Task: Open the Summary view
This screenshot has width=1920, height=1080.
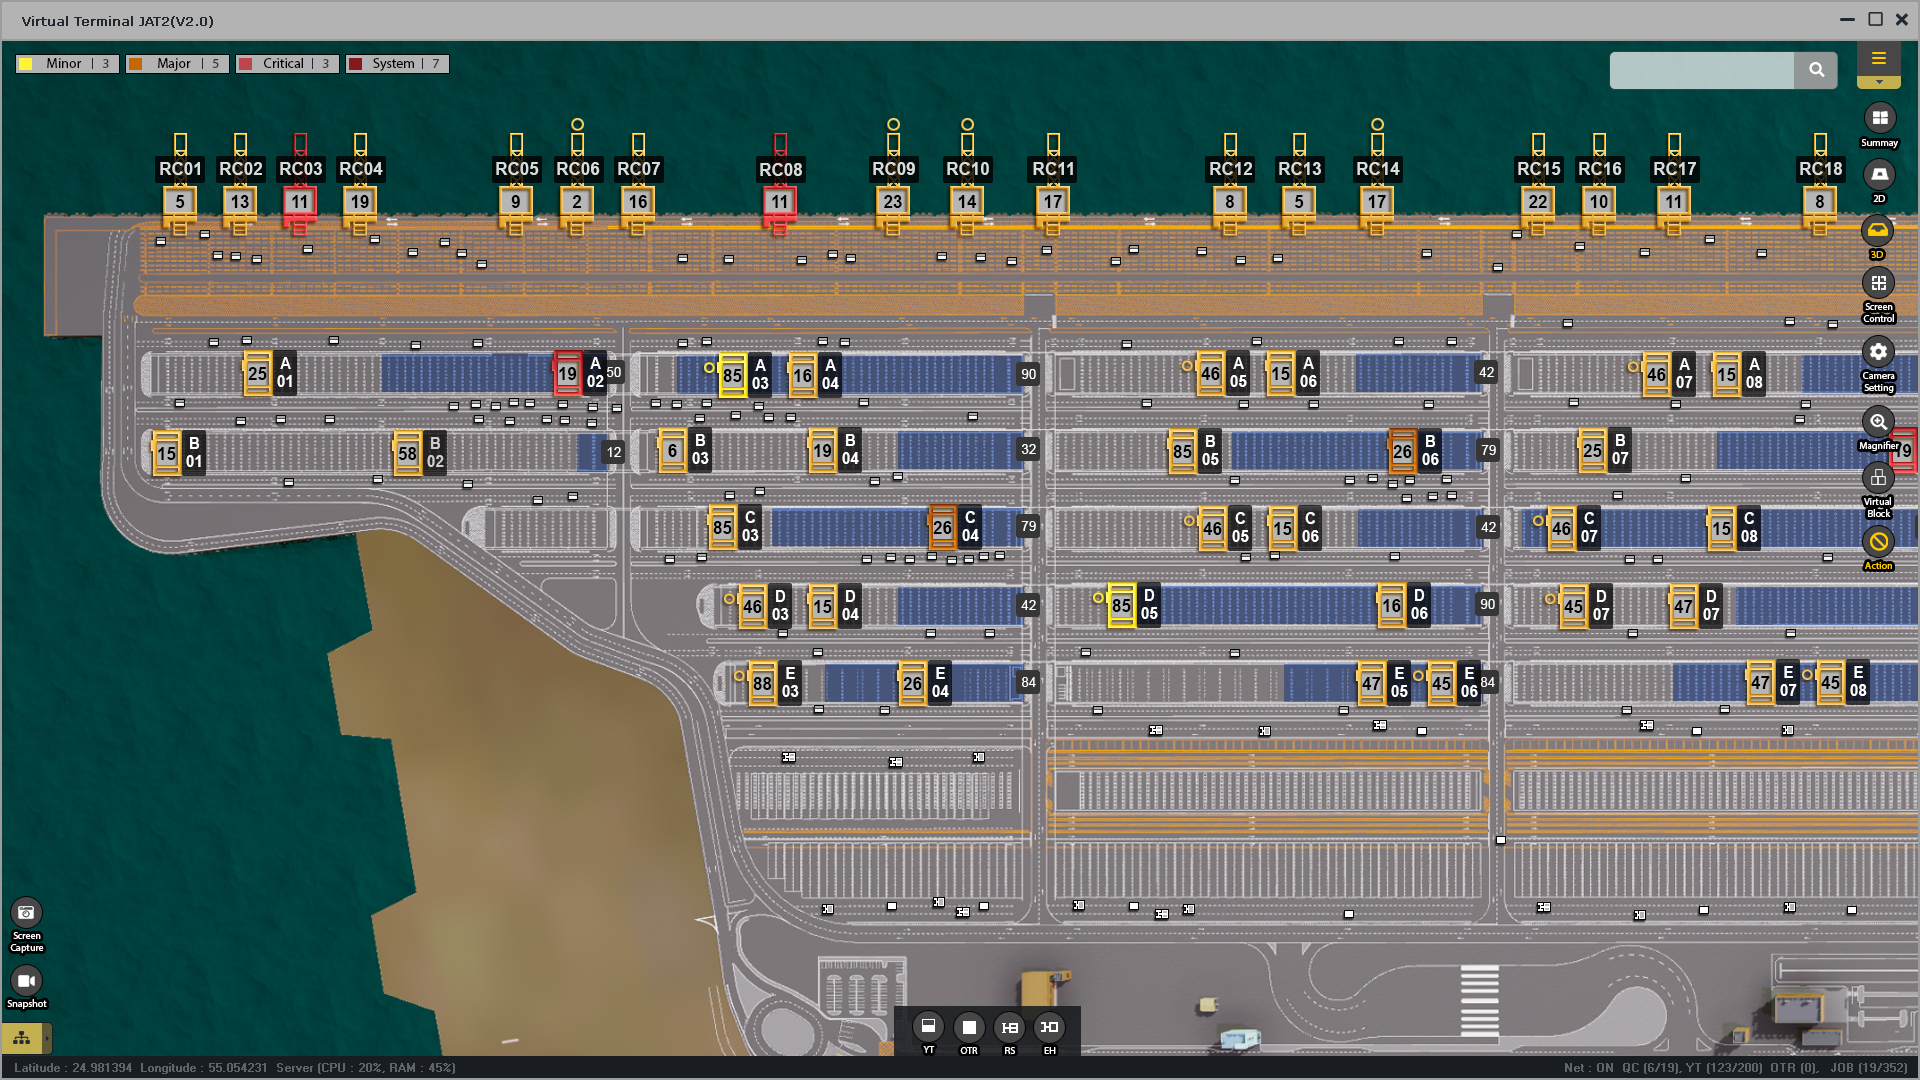Action: [1879, 119]
